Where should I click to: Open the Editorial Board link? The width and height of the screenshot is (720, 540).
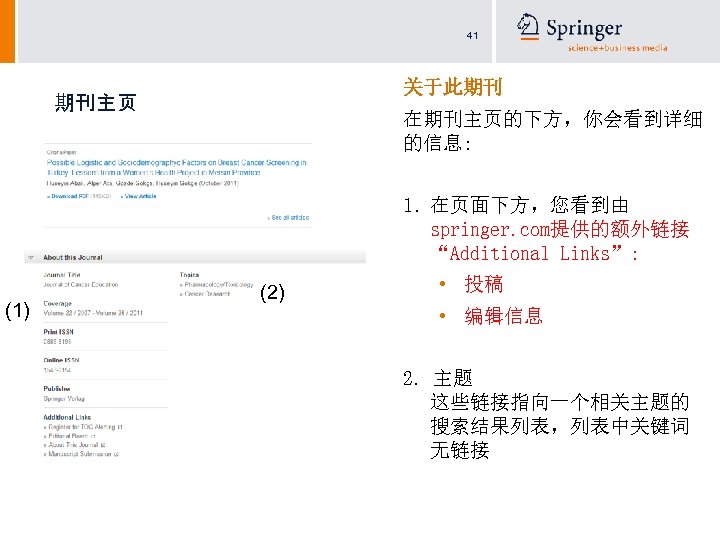69,436
